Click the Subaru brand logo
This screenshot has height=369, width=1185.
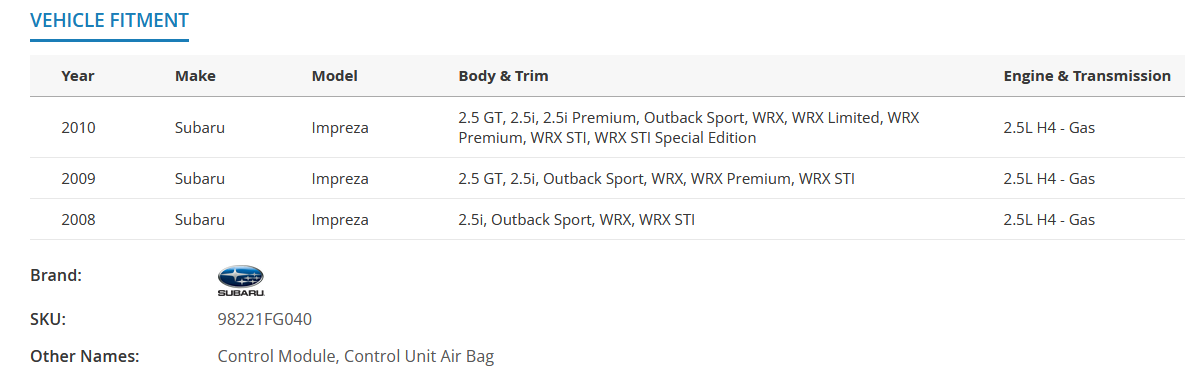[240, 281]
